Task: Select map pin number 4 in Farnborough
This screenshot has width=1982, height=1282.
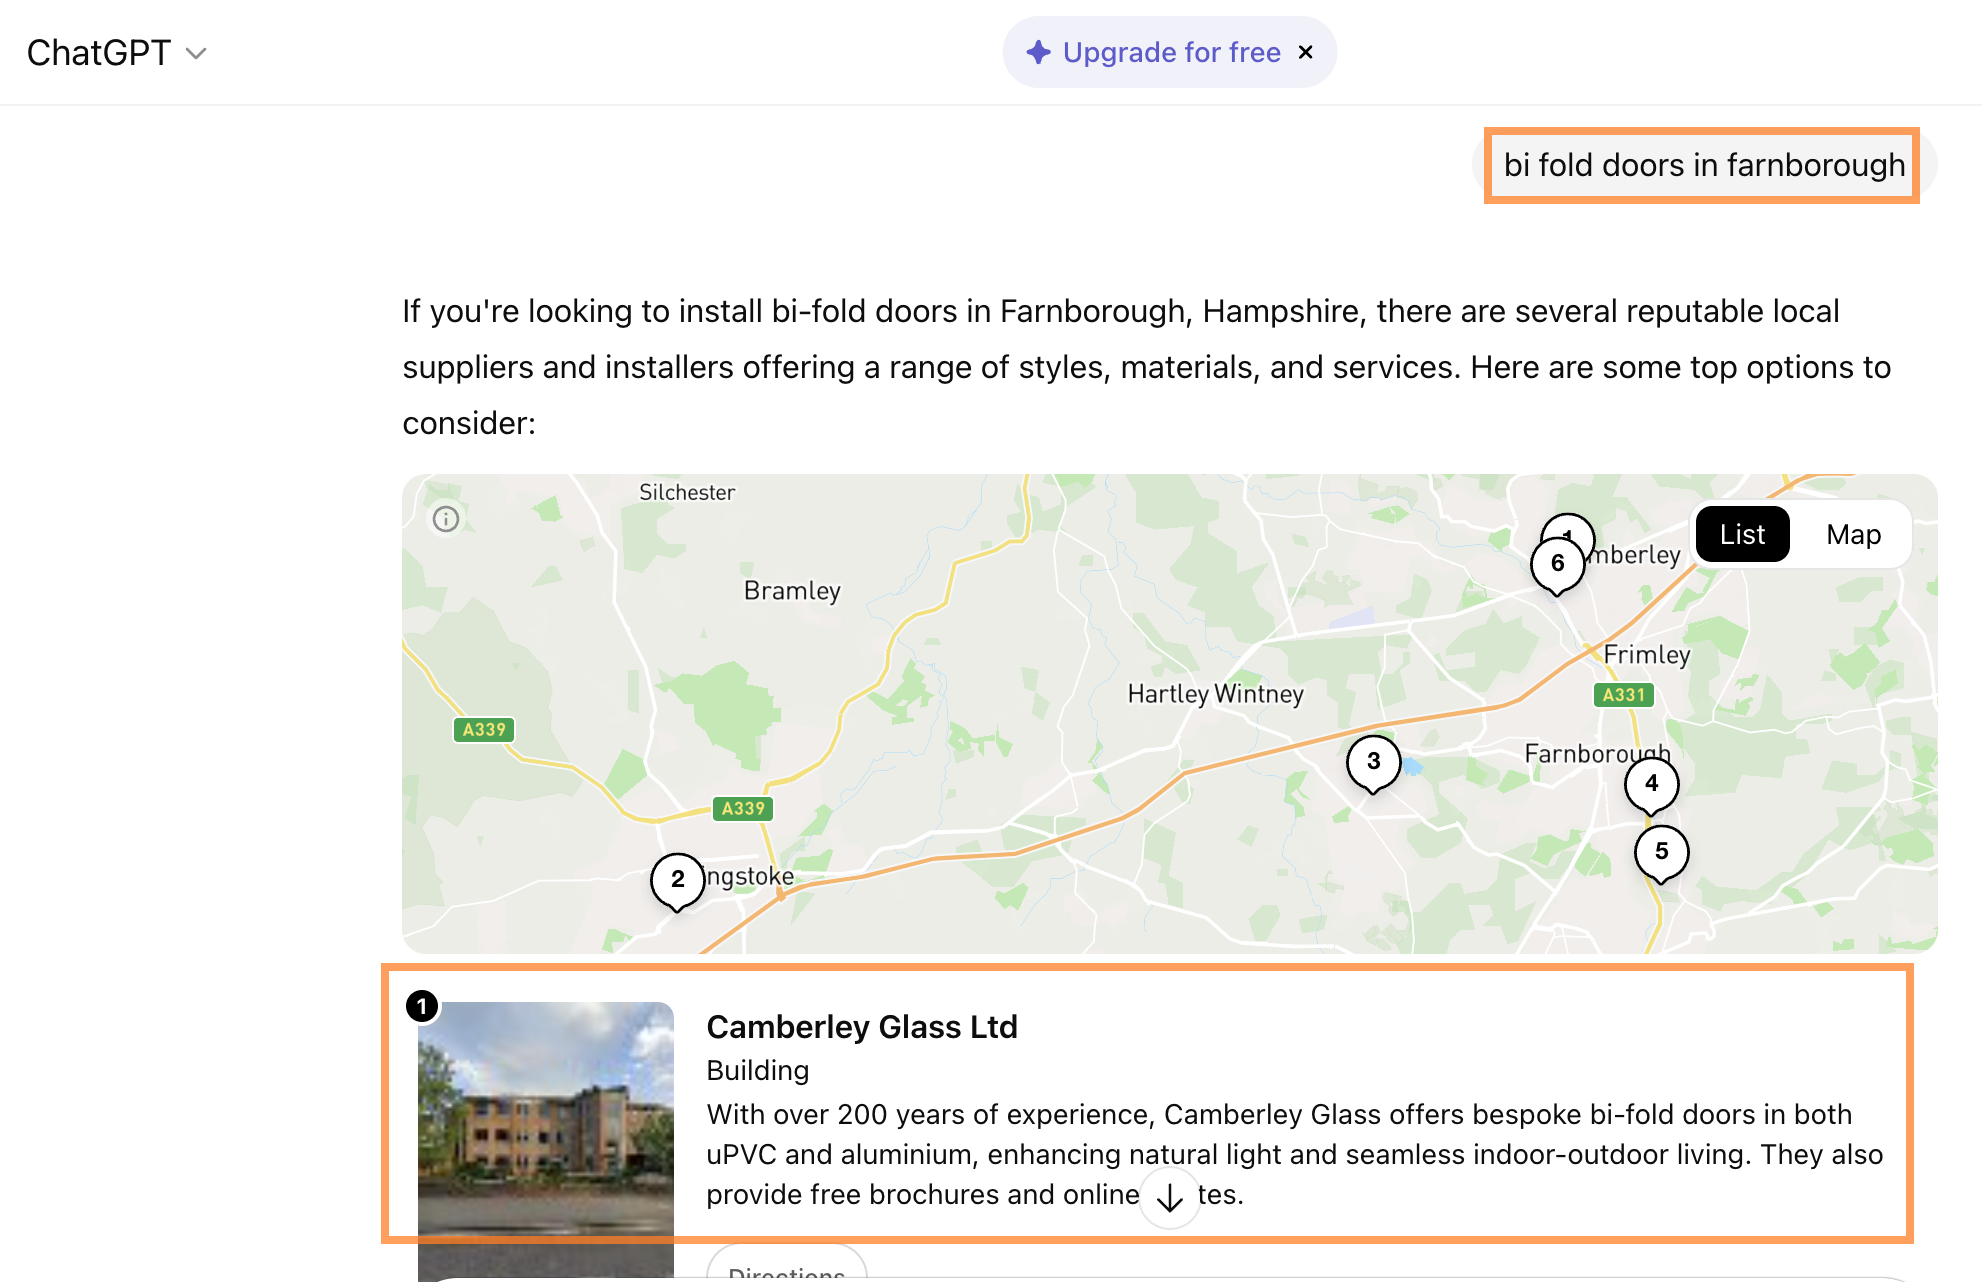Action: tap(1651, 784)
